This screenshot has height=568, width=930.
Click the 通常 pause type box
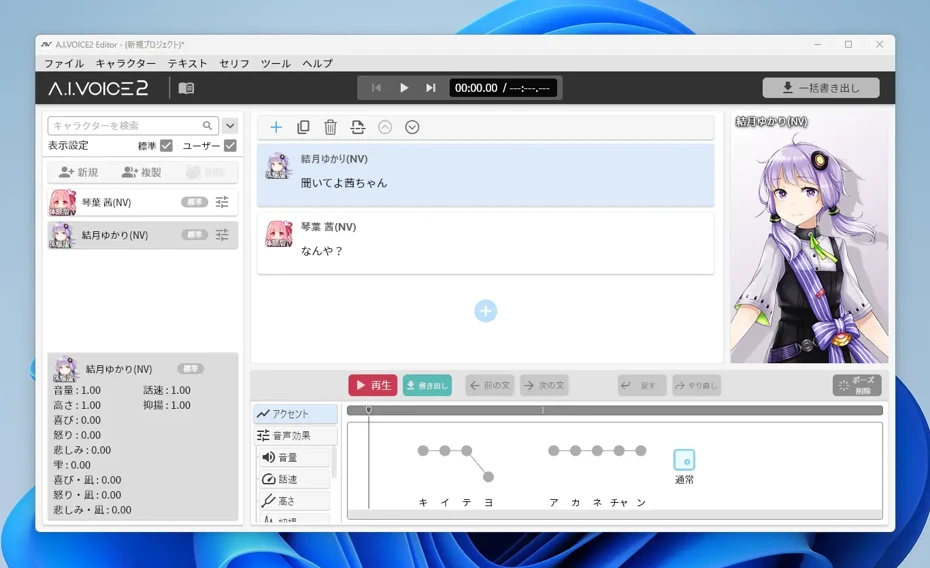tap(684, 460)
